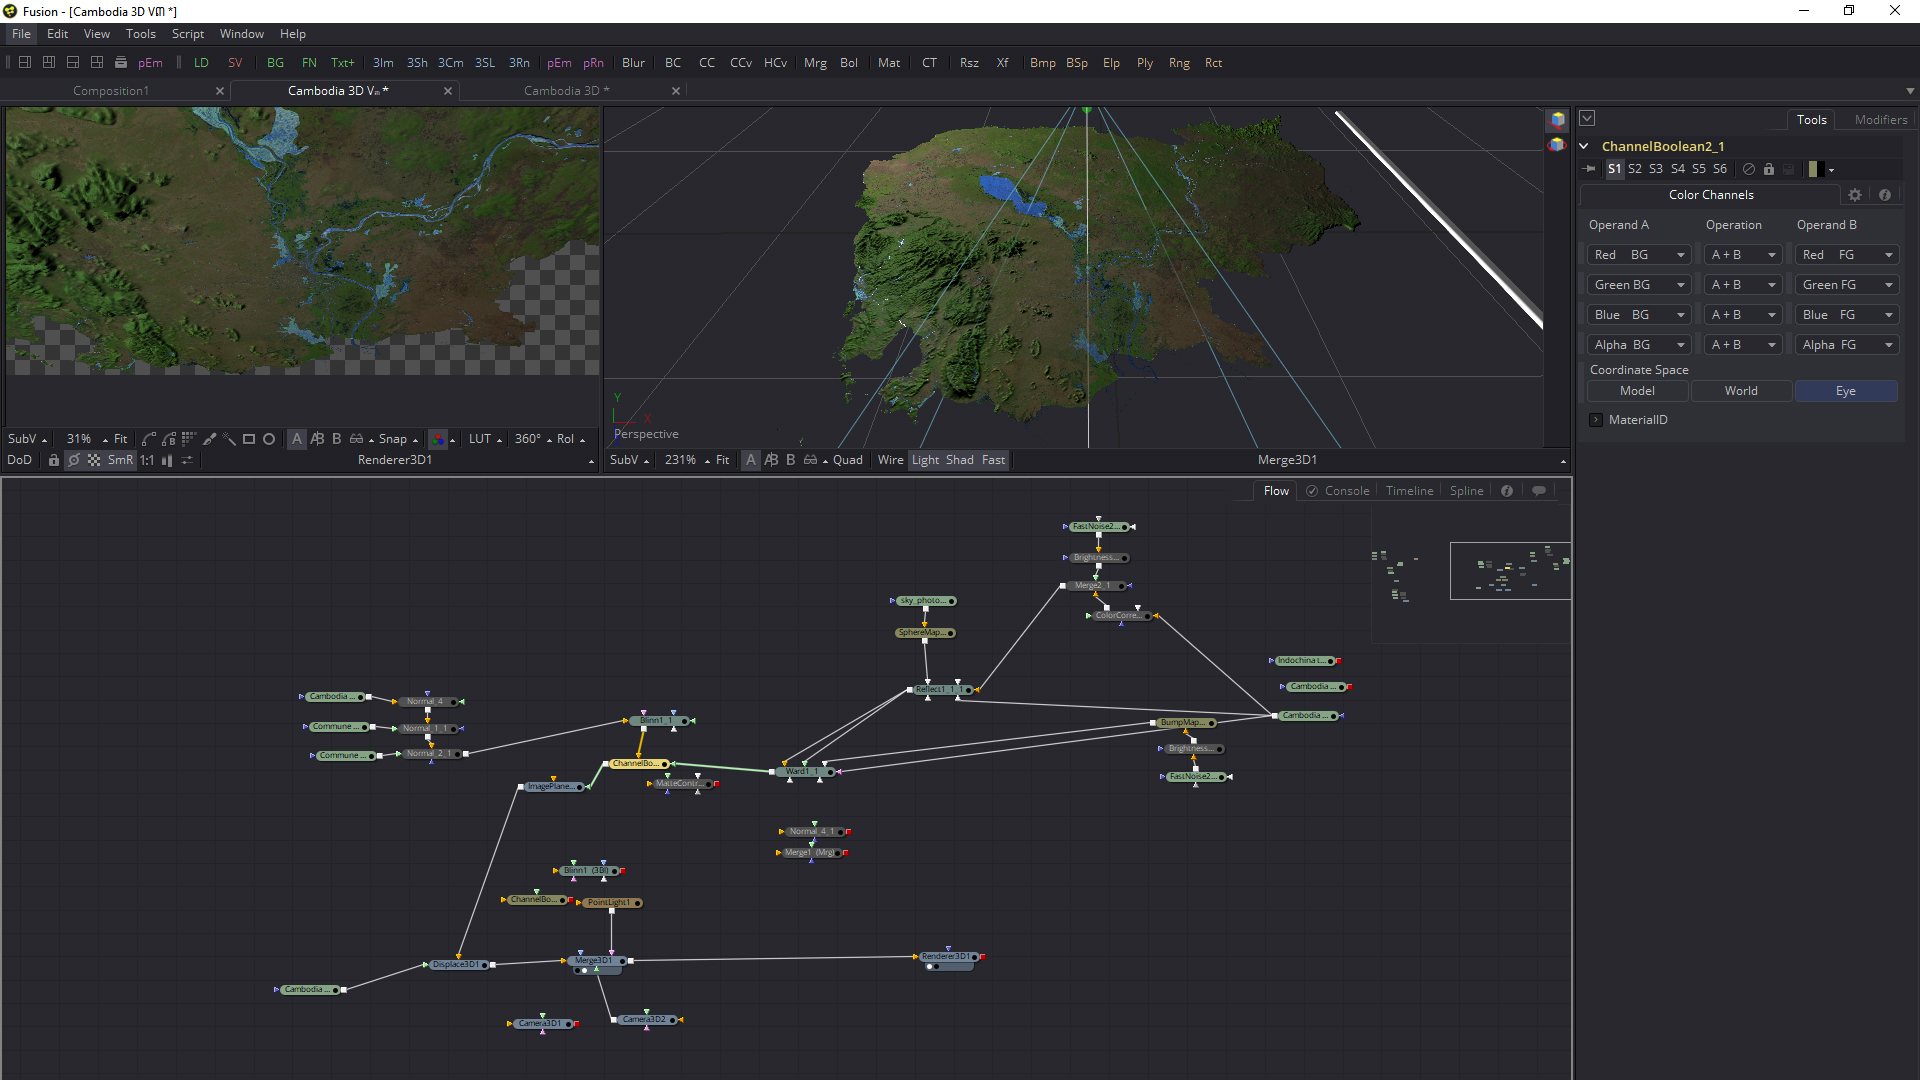Screen dimensions: 1920x1080
Task: Click the paint brush icon in the left viewer toolbar
Action: (209, 439)
